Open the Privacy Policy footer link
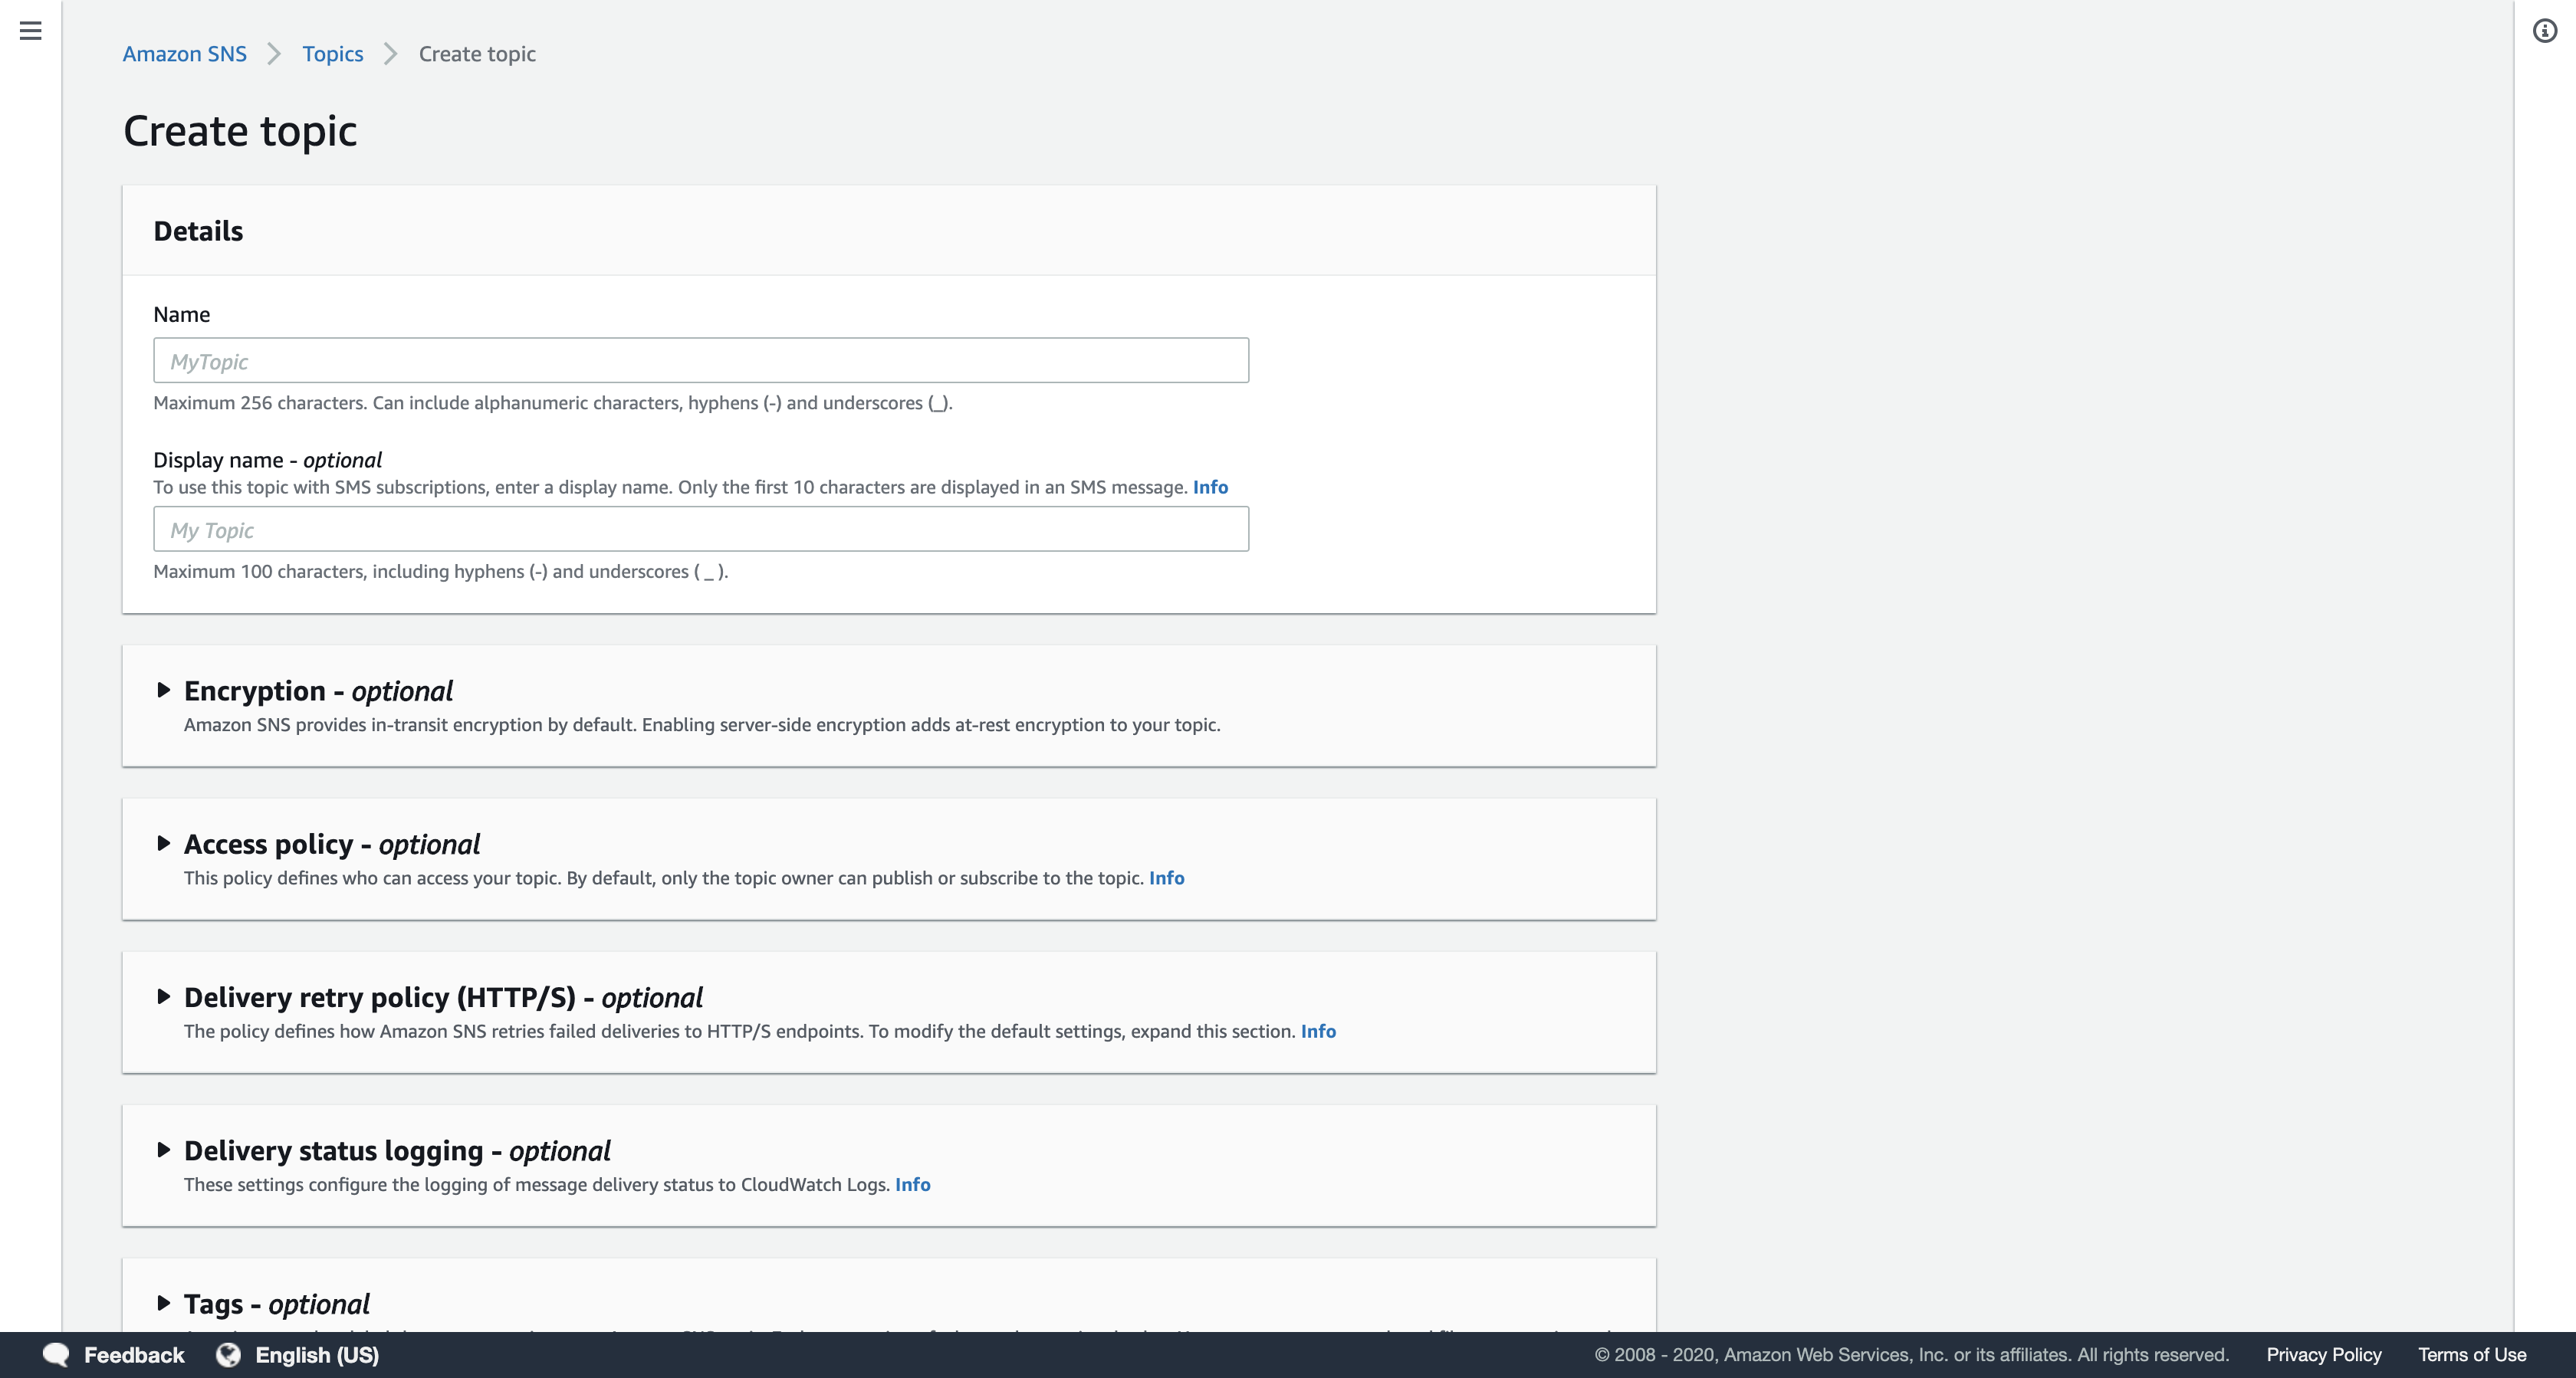 tap(2323, 1355)
